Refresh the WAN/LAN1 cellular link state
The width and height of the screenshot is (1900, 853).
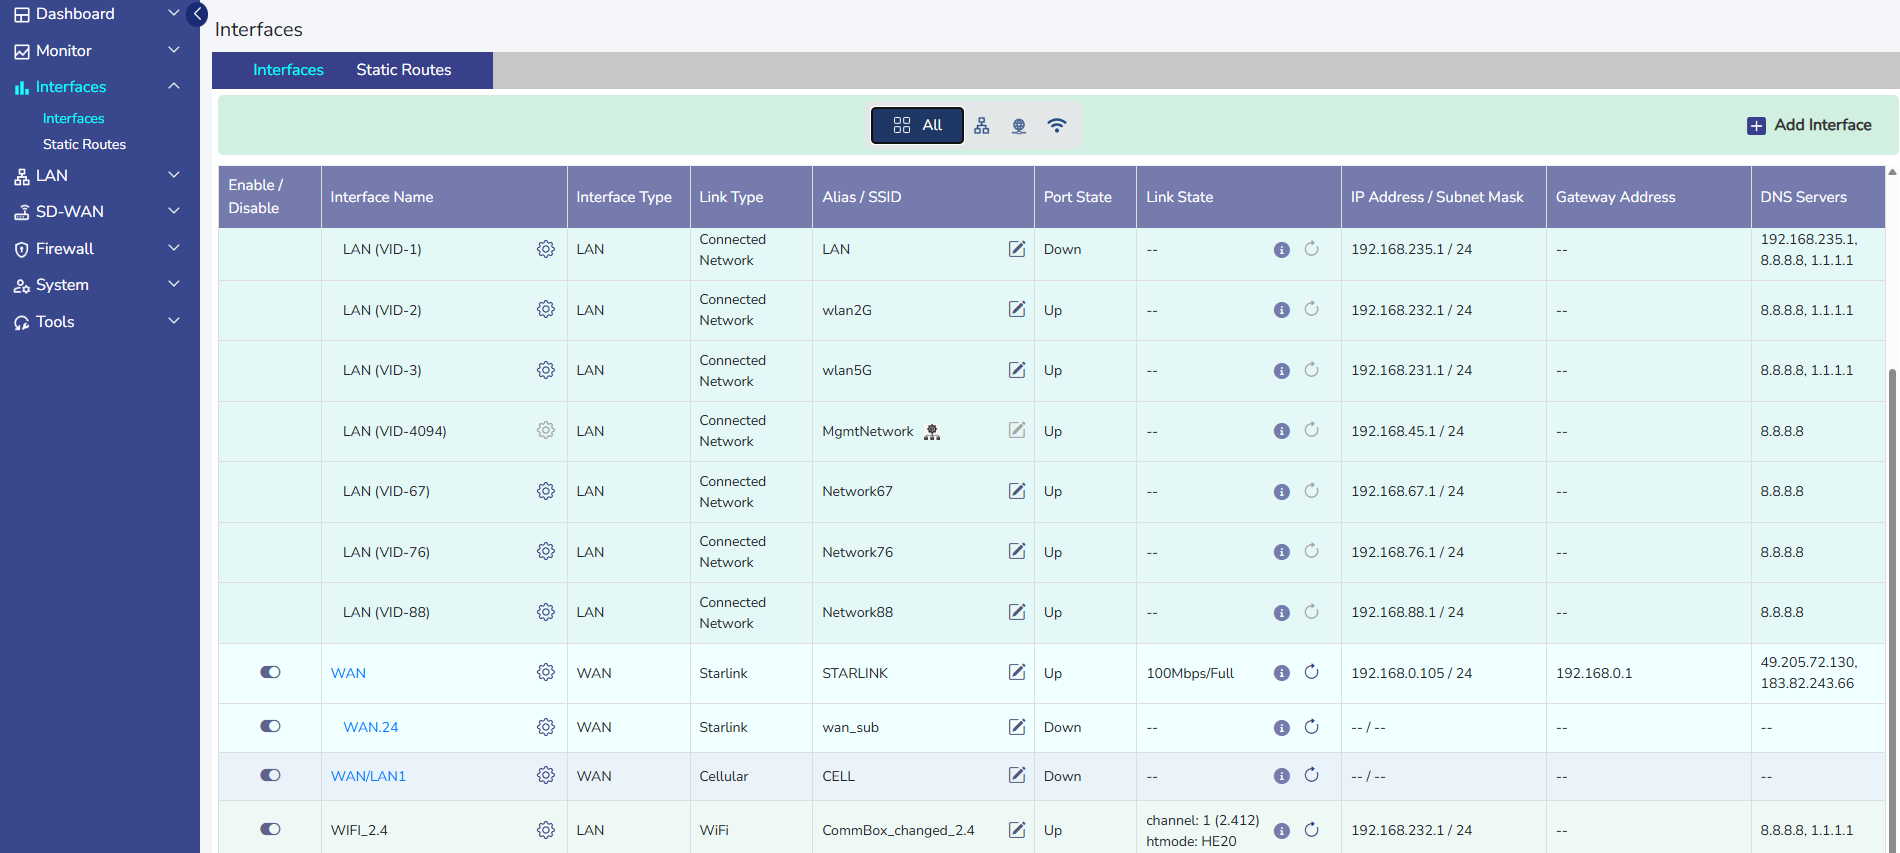(x=1311, y=775)
